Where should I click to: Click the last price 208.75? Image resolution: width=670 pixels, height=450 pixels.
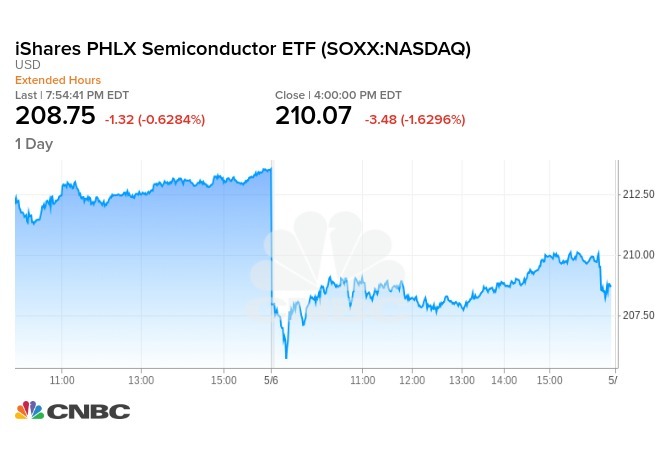(55, 116)
